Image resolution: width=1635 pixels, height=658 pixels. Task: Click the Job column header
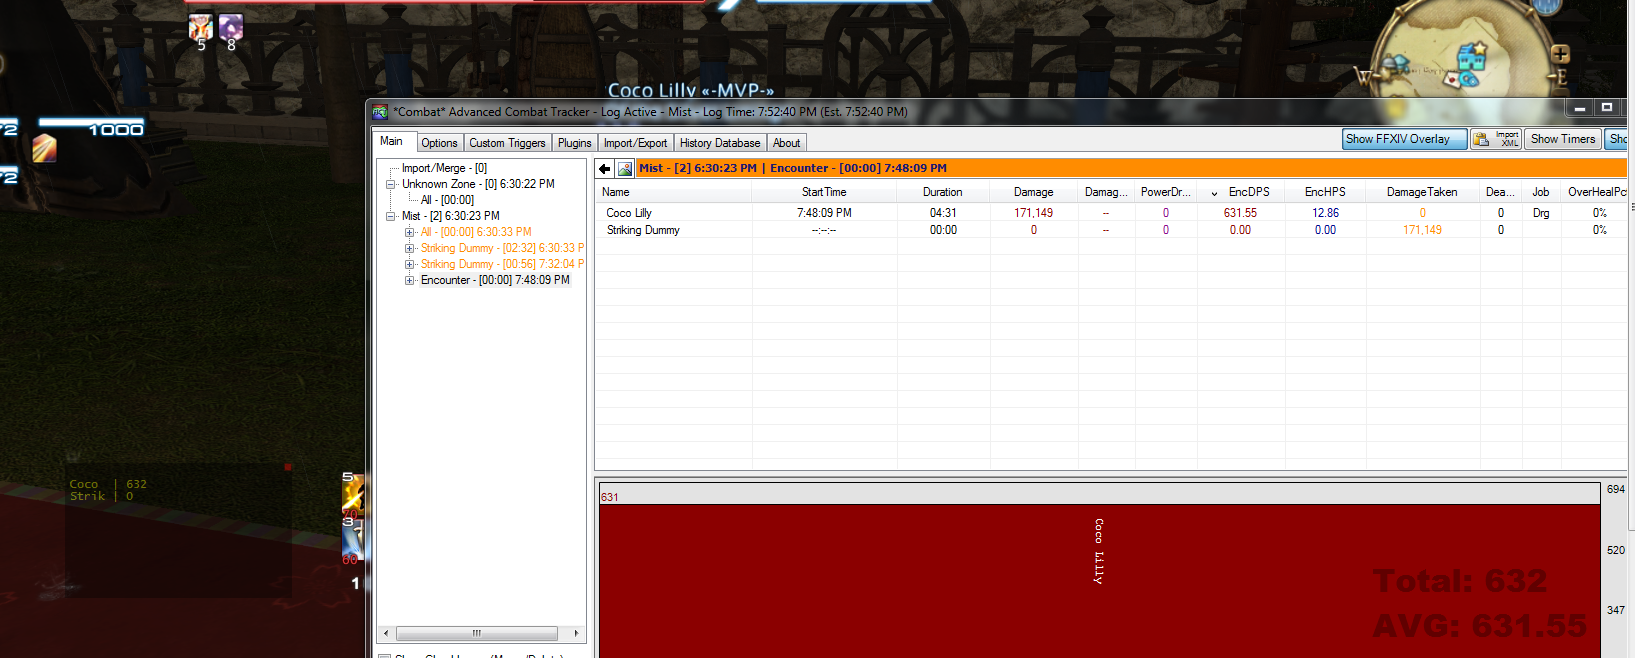(1541, 192)
